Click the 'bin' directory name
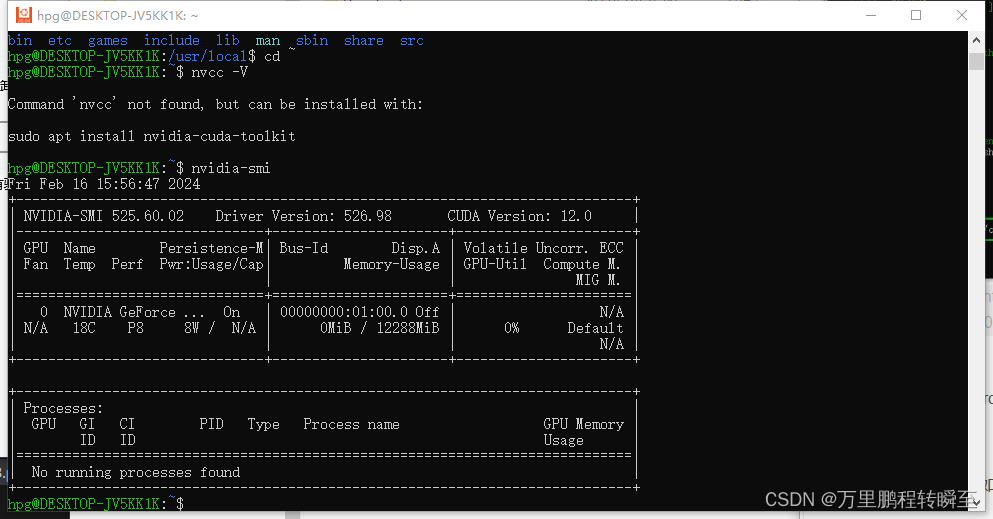The image size is (993, 519). pyautogui.click(x=20, y=41)
